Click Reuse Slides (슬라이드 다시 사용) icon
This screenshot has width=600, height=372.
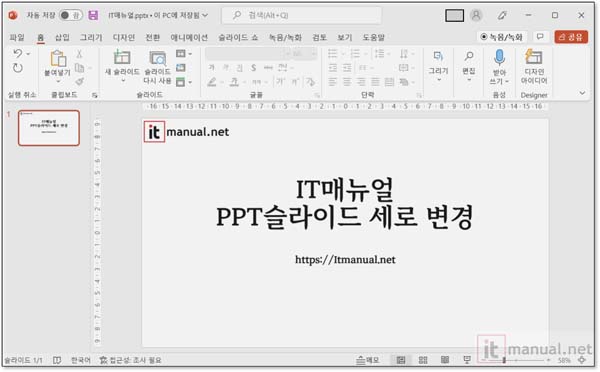point(157,58)
